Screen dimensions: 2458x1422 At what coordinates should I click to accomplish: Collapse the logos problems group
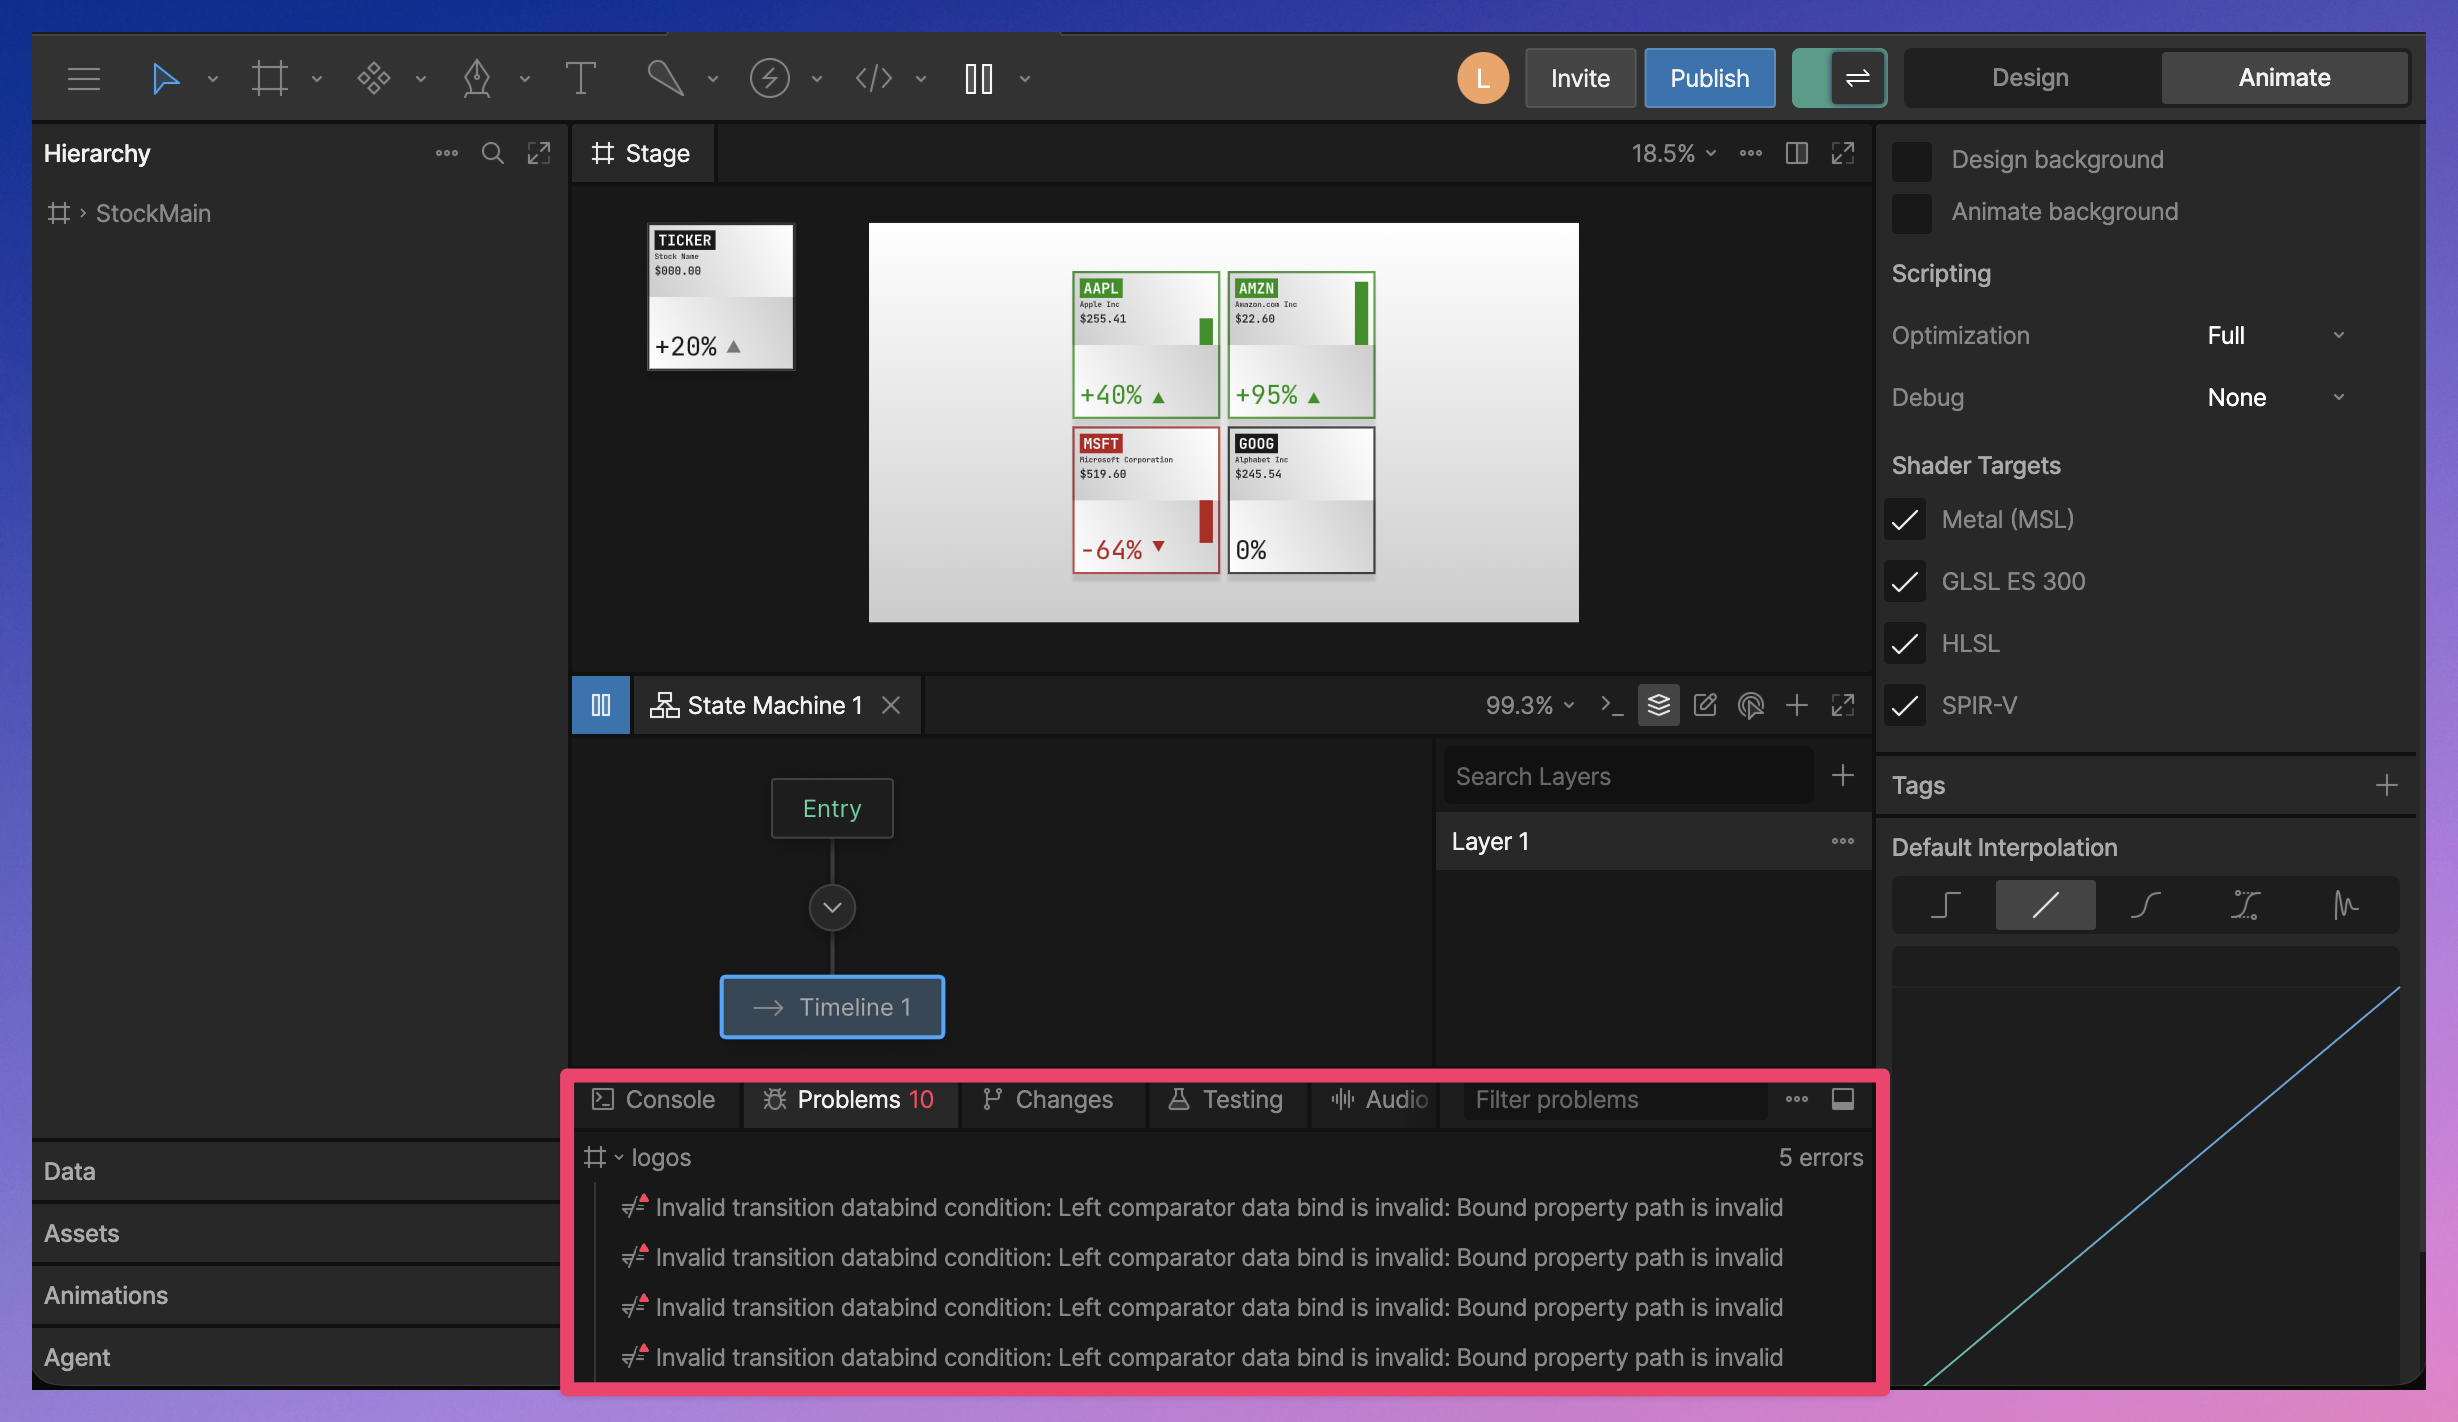click(618, 1157)
